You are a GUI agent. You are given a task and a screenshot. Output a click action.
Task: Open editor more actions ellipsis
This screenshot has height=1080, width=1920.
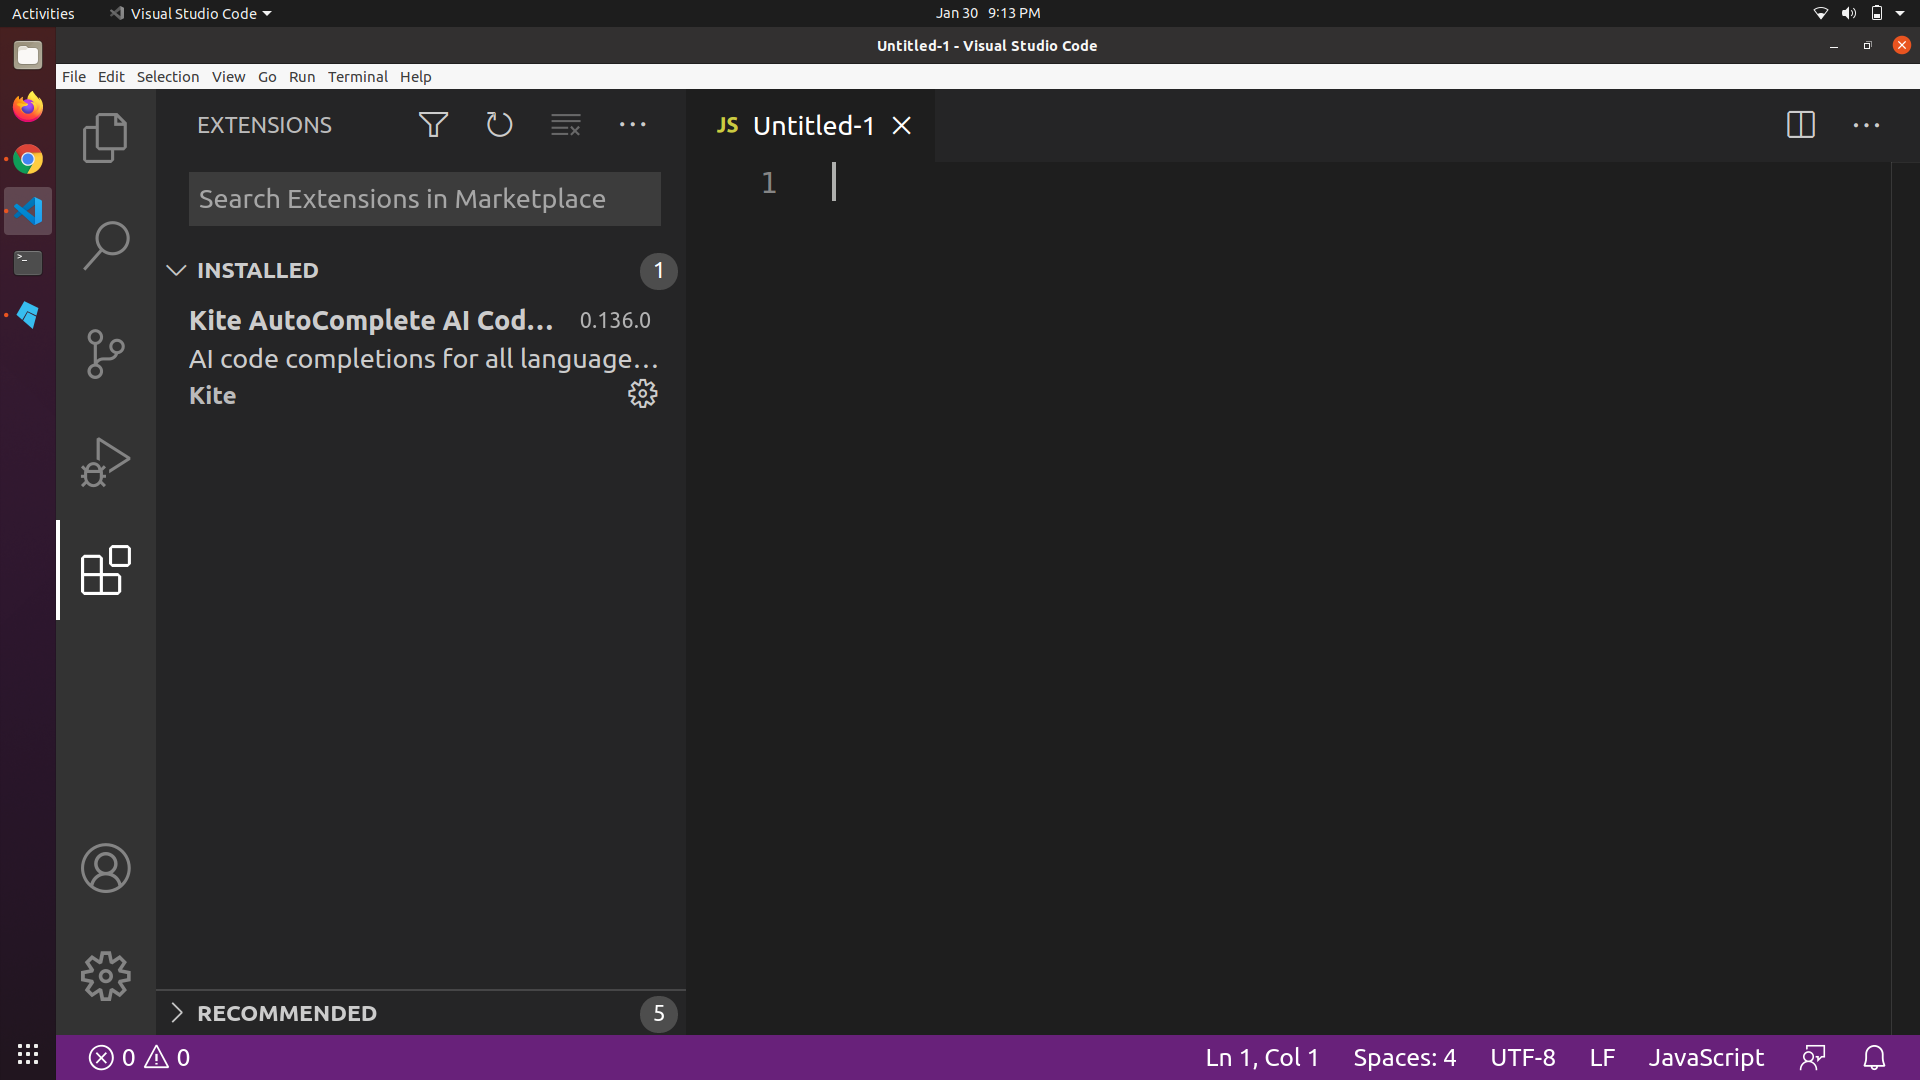tap(1866, 125)
